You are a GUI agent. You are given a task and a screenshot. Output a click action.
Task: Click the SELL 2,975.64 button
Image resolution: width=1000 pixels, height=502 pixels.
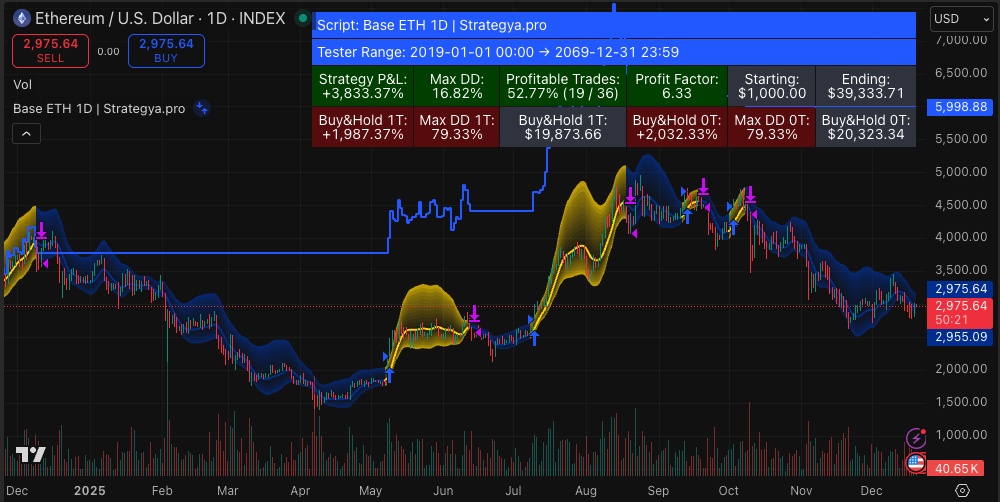50,50
